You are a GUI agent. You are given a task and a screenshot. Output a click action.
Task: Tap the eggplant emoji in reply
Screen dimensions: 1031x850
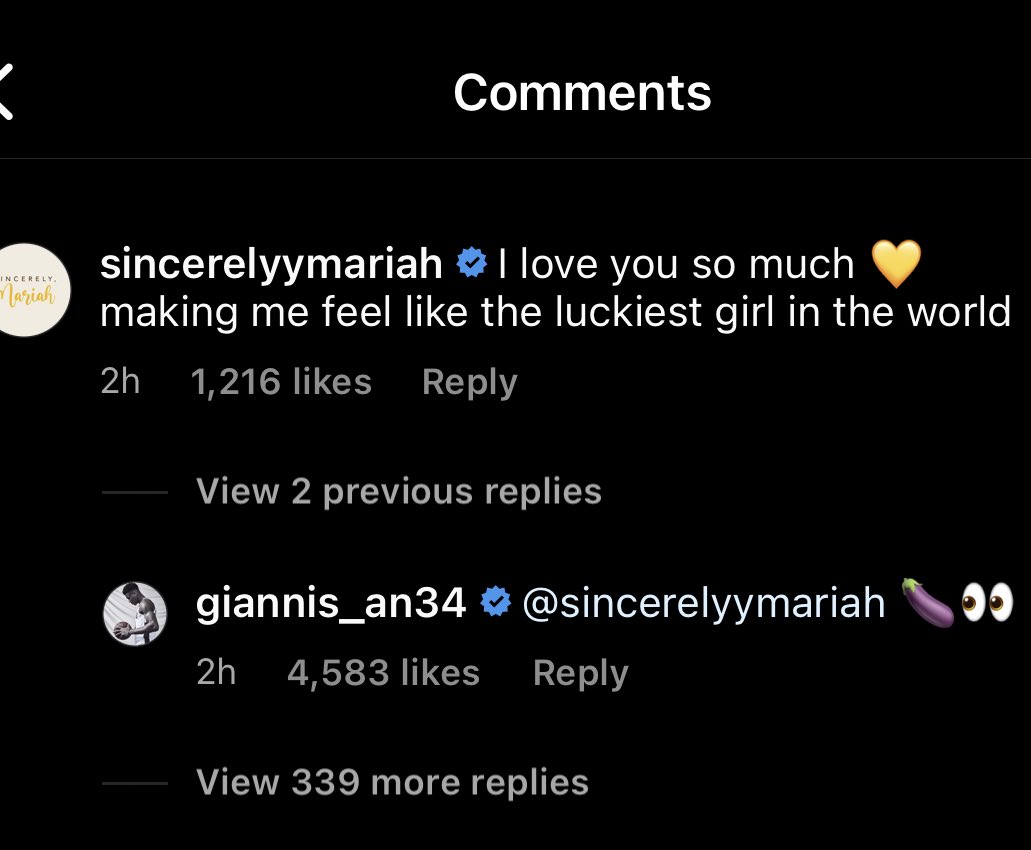[x=927, y=603]
